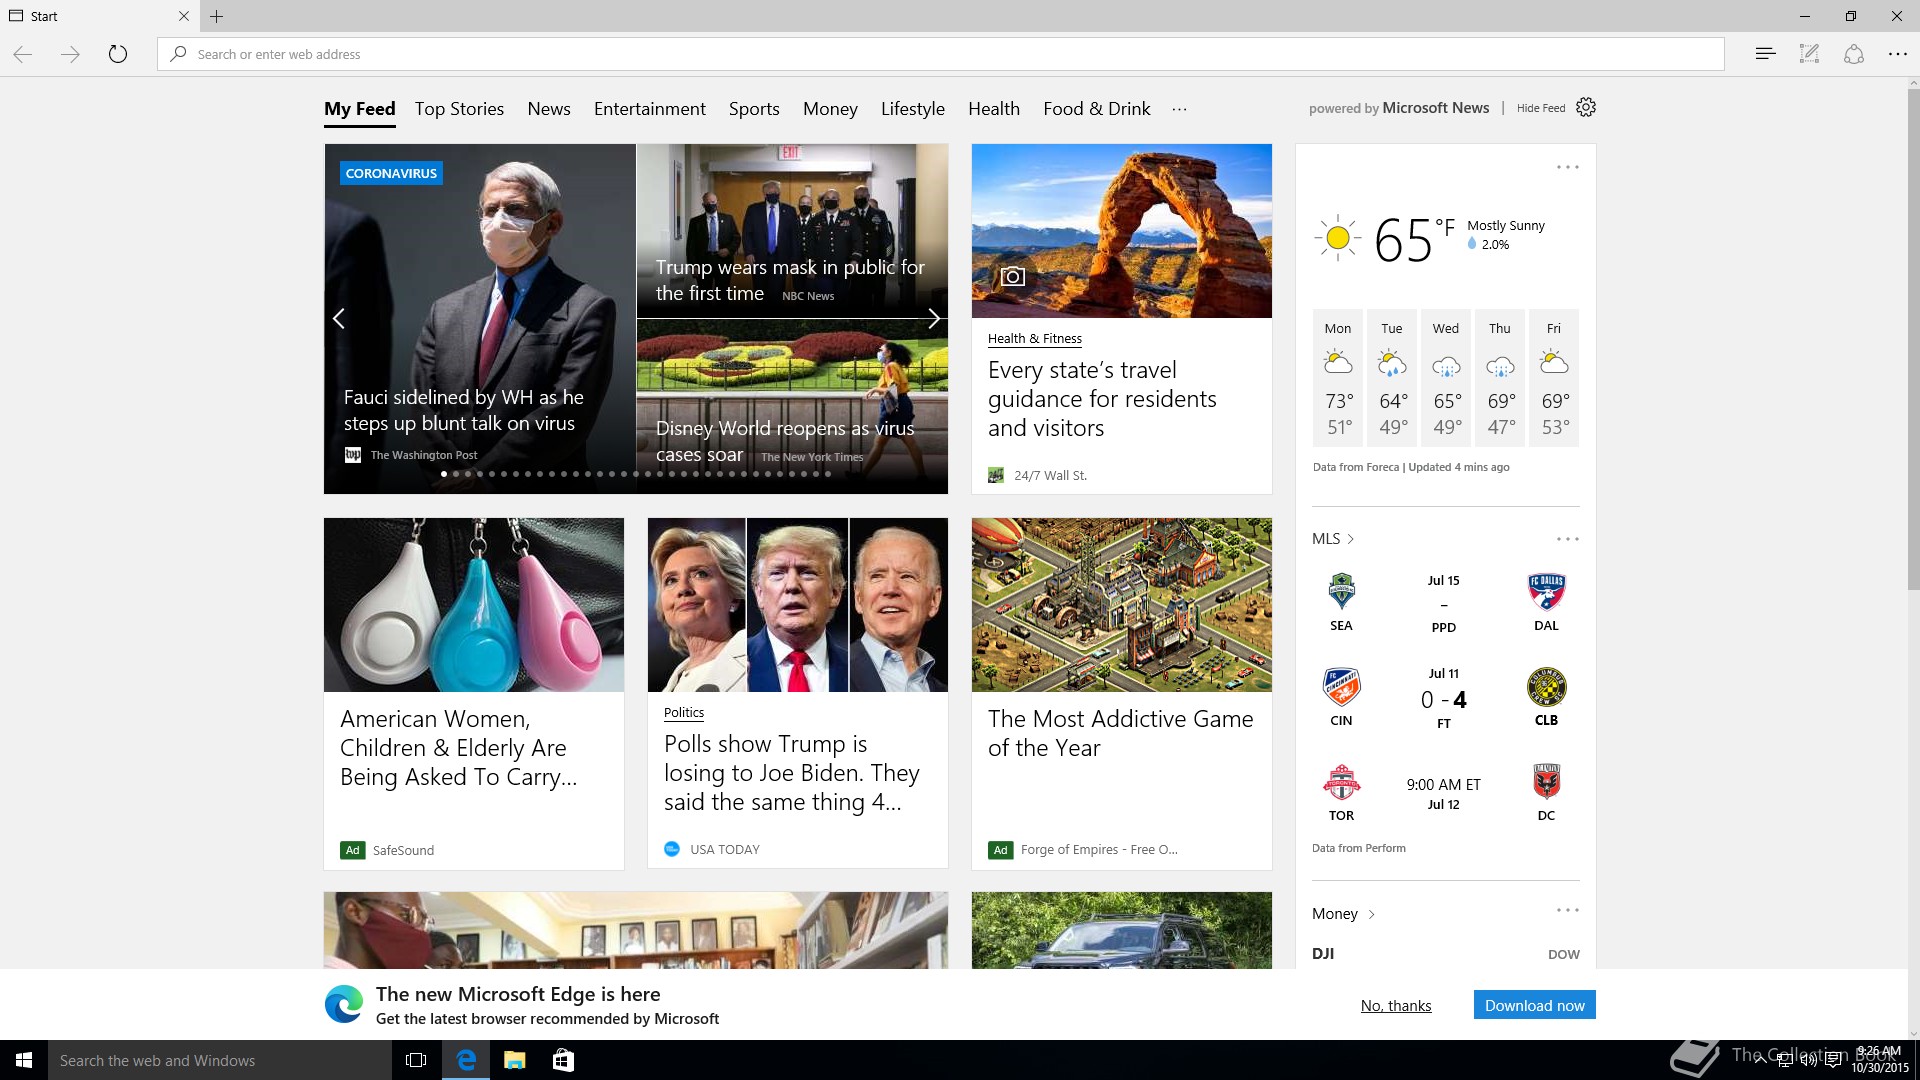Click in the address bar field
Screen dimensions: 1920x1080
point(940,54)
